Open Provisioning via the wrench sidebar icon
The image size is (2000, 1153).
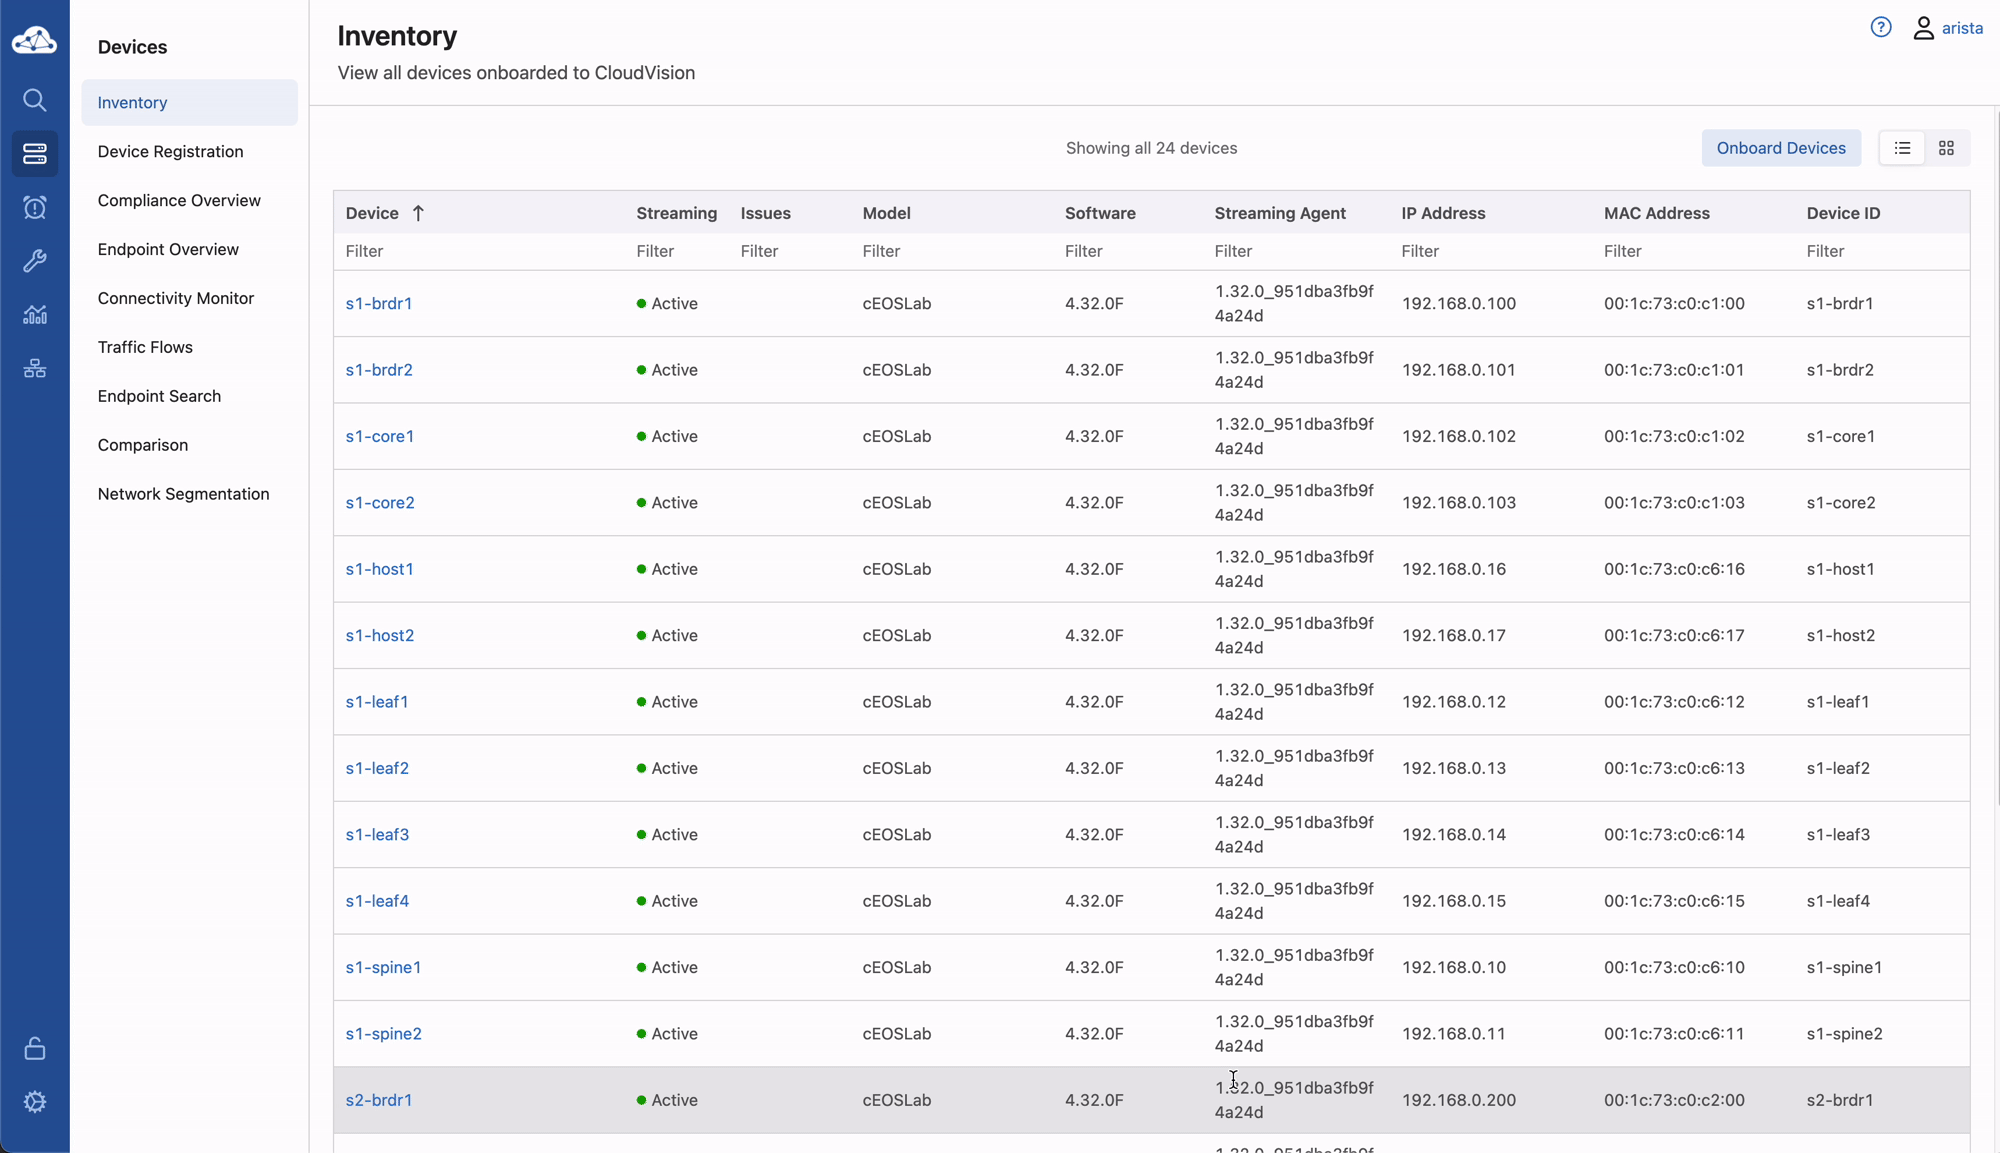point(34,261)
